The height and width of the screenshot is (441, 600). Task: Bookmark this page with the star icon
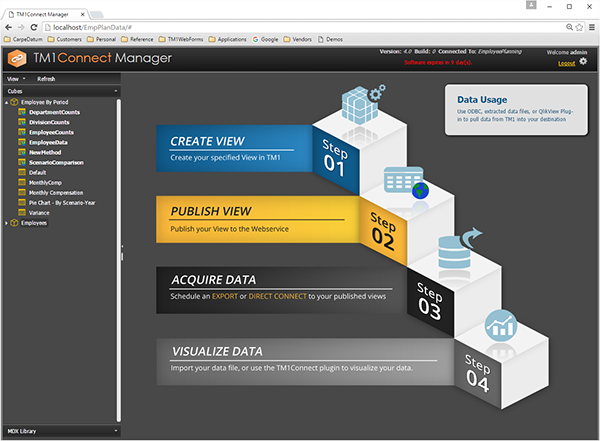coord(579,27)
